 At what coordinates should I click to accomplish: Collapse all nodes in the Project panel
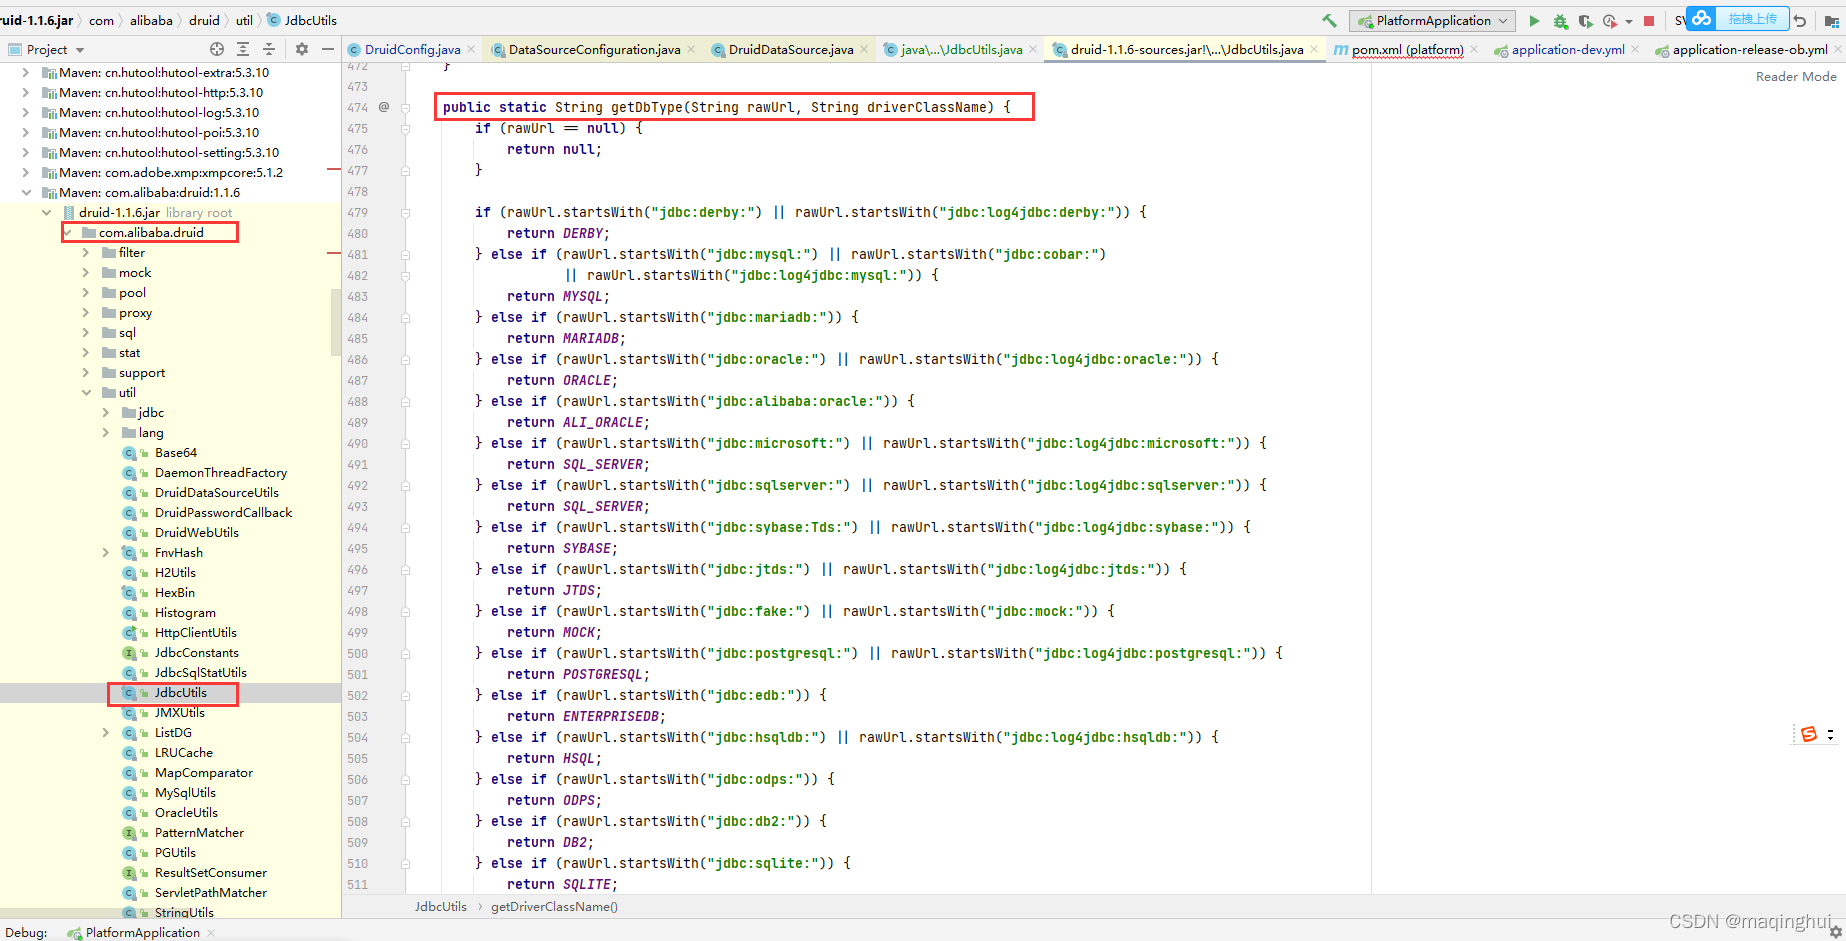point(268,48)
